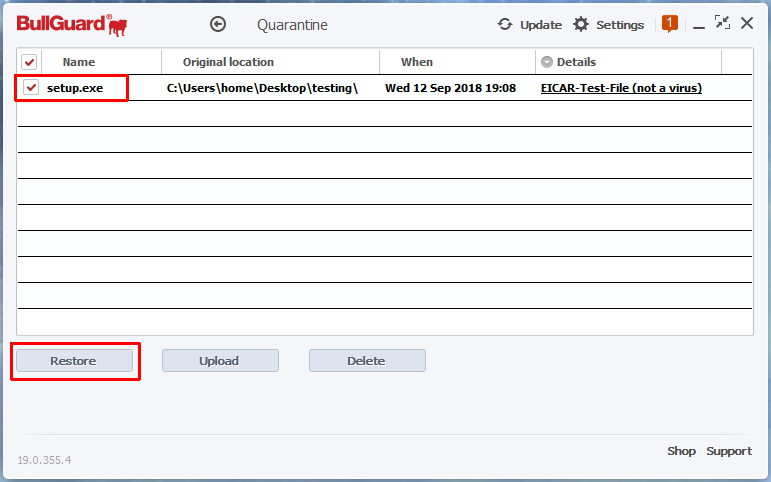
Task: Minimize the BullGuard window
Action: click(x=699, y=28)
